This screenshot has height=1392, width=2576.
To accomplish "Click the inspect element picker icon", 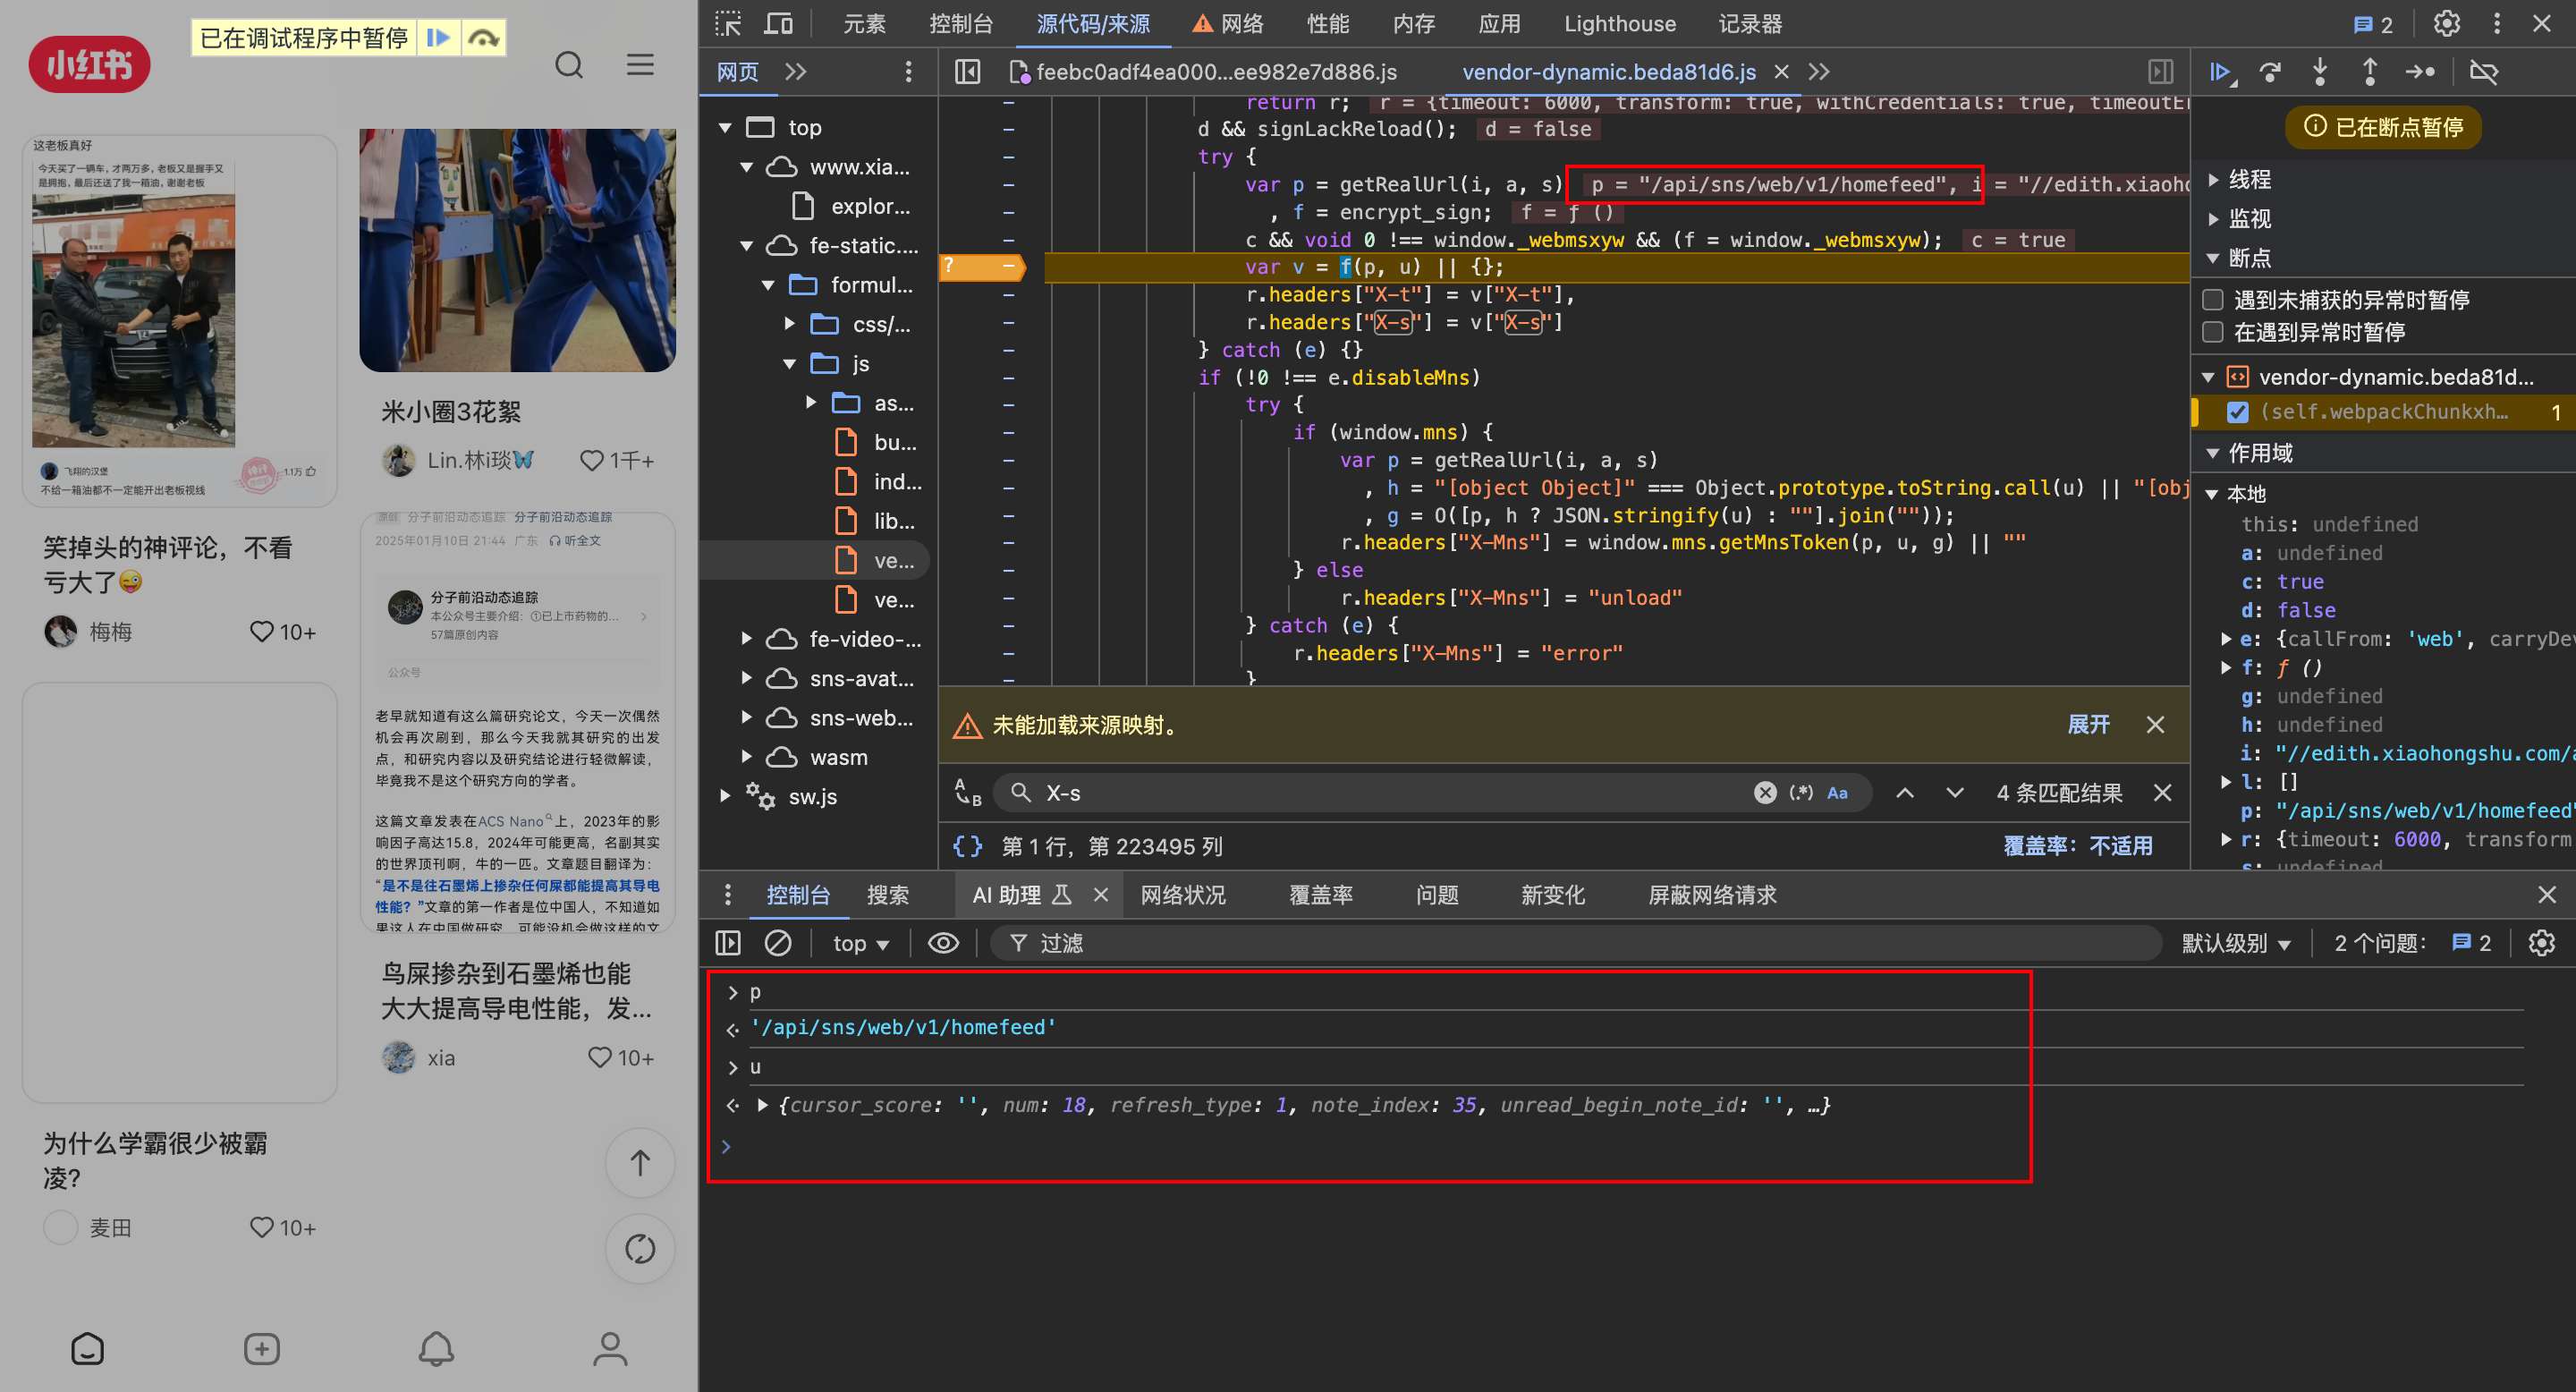I will point(728,24).
